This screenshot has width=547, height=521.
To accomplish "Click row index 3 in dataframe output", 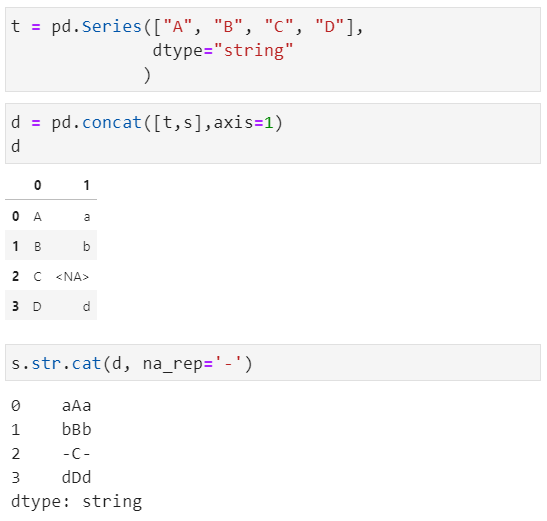I will [x=16, y=306].
